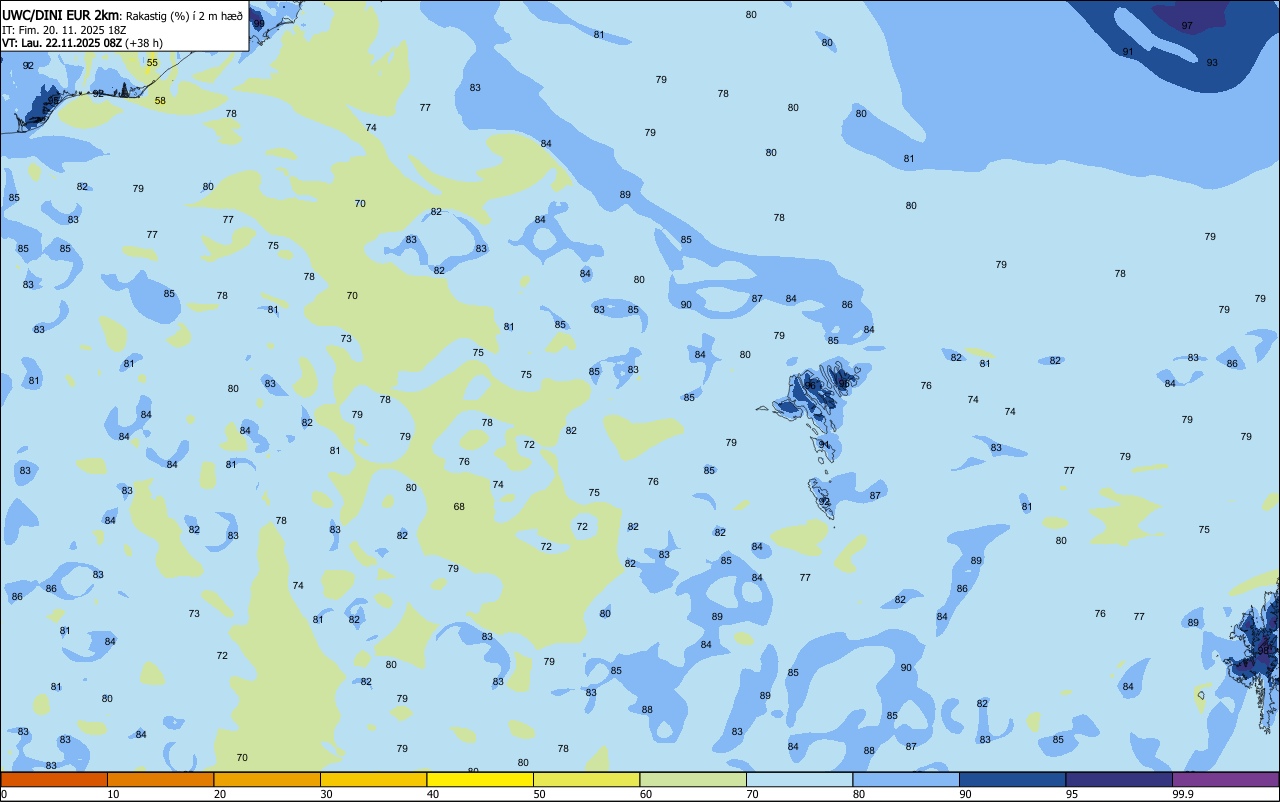
Task: Click the '58' humidity value on the map
Action: 160,100
